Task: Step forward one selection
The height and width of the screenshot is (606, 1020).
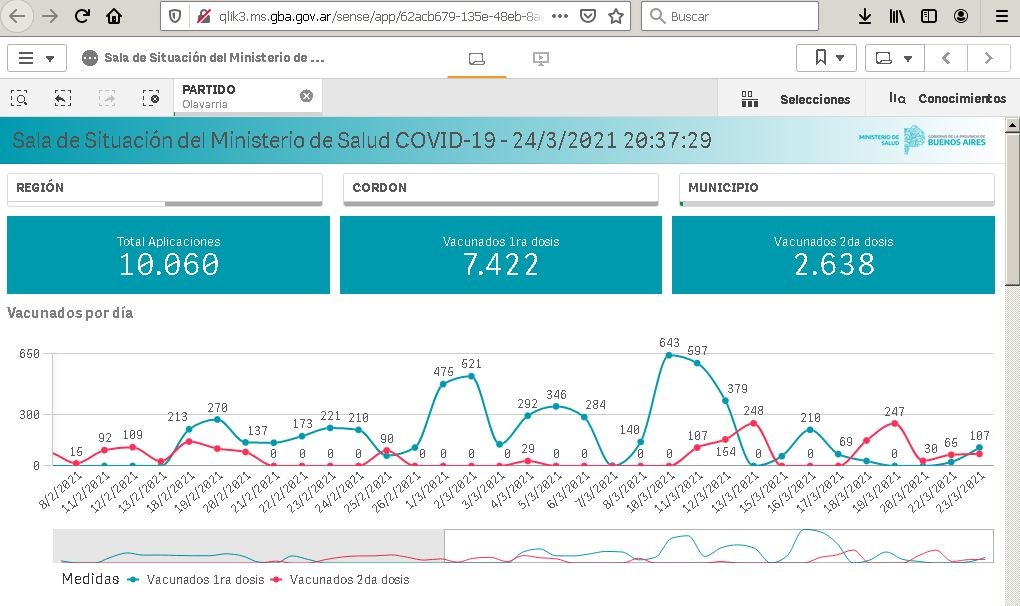Action: (x=107, y=98)
